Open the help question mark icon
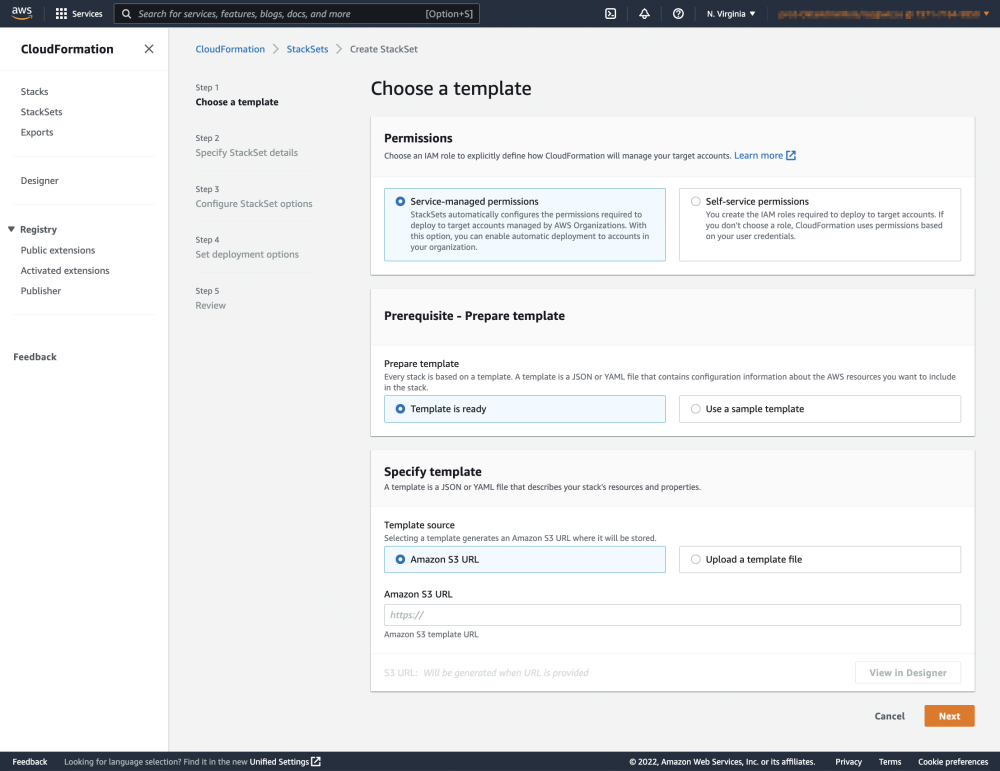Screen dimensions: 1000x771 click(678, 14)
